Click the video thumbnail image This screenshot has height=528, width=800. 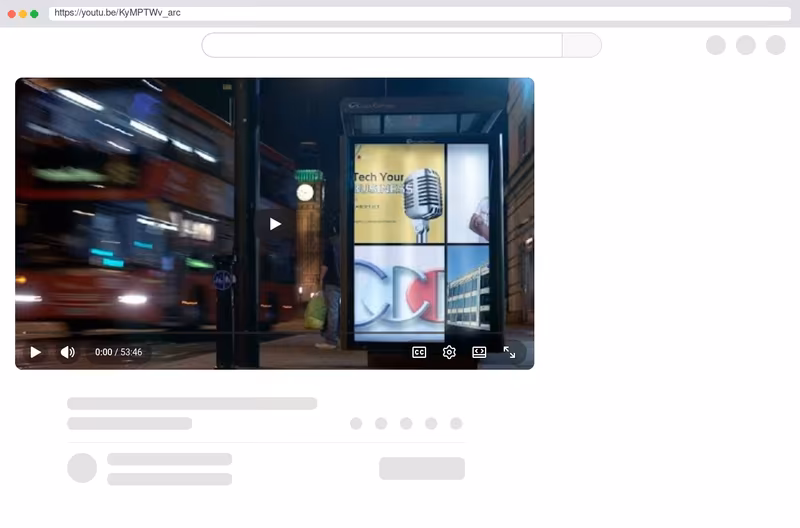[274, 223]
